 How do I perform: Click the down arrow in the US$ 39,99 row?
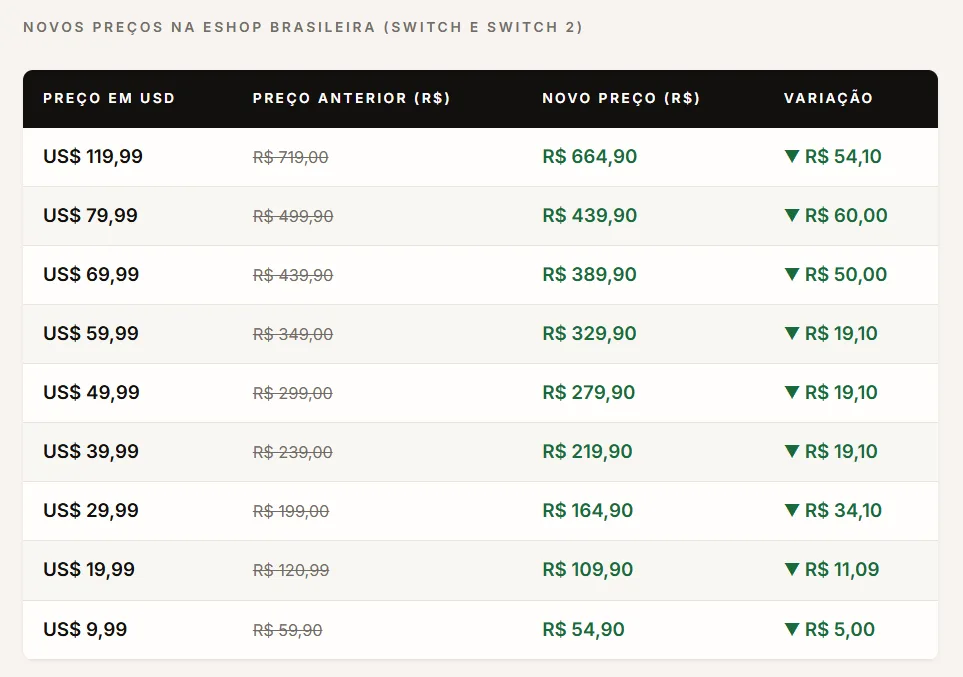792,451
